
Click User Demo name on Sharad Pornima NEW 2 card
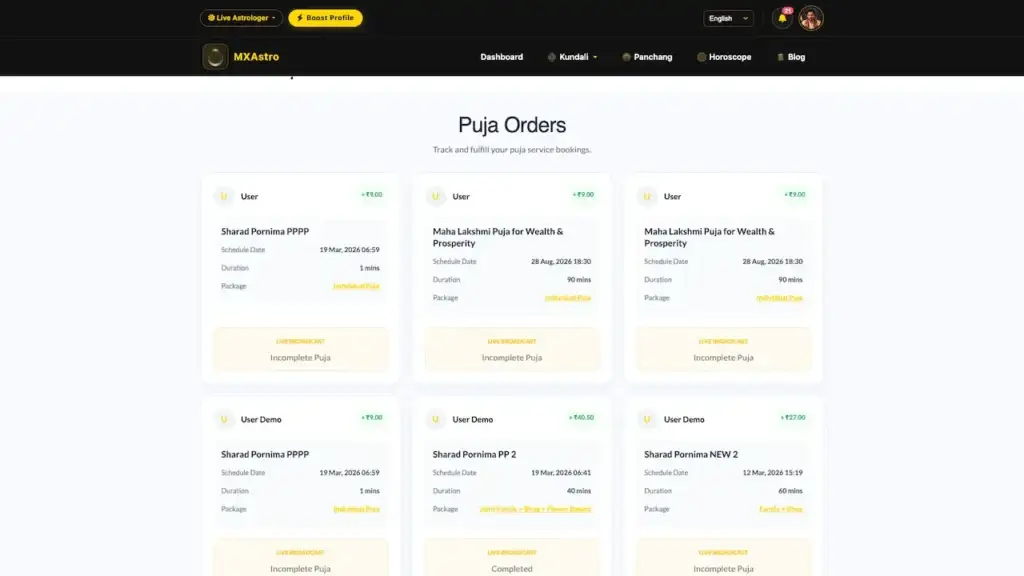684,419
